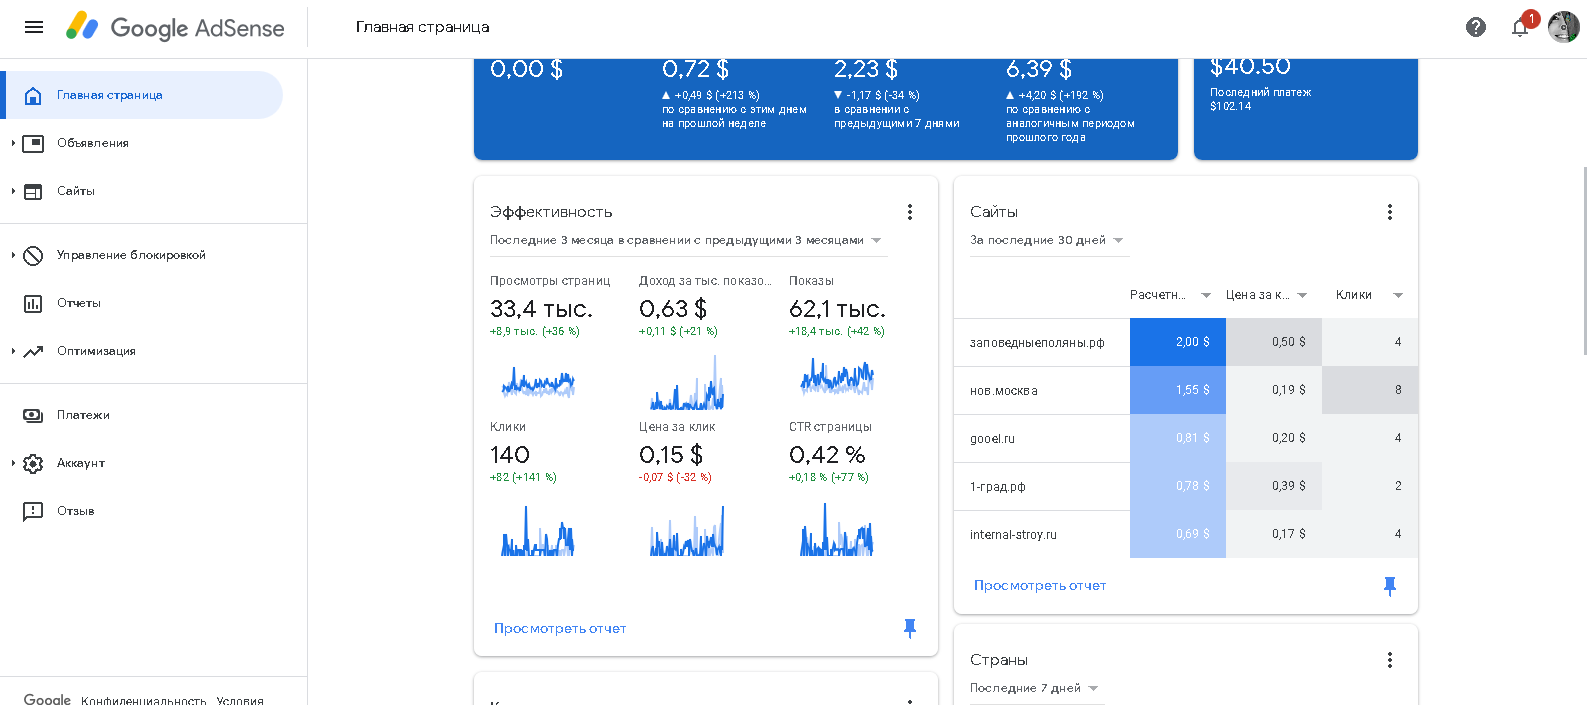Open the notifications bell
Image resolution: width=1587 pixels, height=705 pixels.
[x=1521, y=27]
